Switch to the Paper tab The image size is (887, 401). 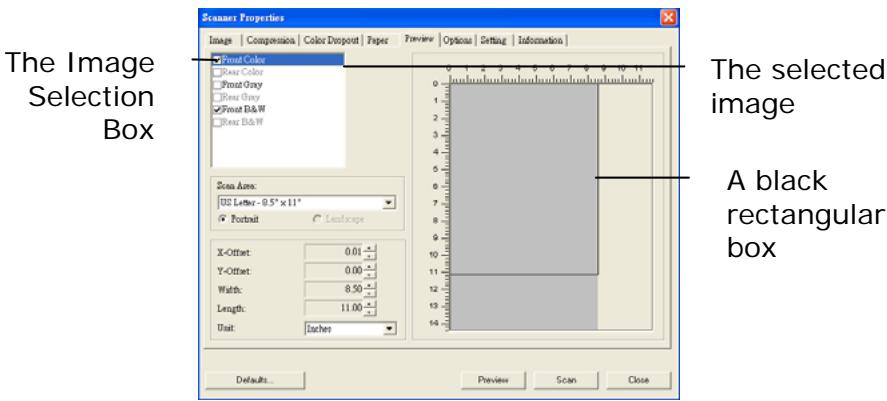(377, 41)
